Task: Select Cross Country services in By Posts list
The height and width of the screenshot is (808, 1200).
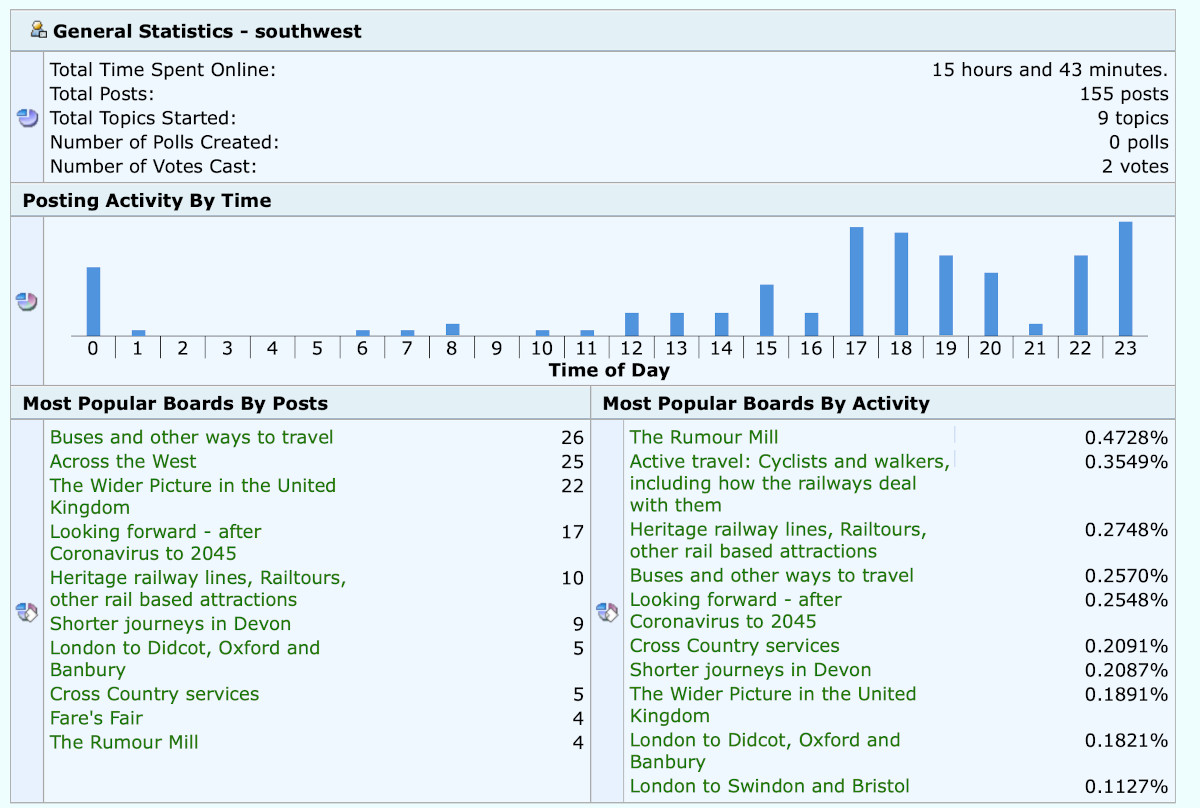Action: click(154, 694)
